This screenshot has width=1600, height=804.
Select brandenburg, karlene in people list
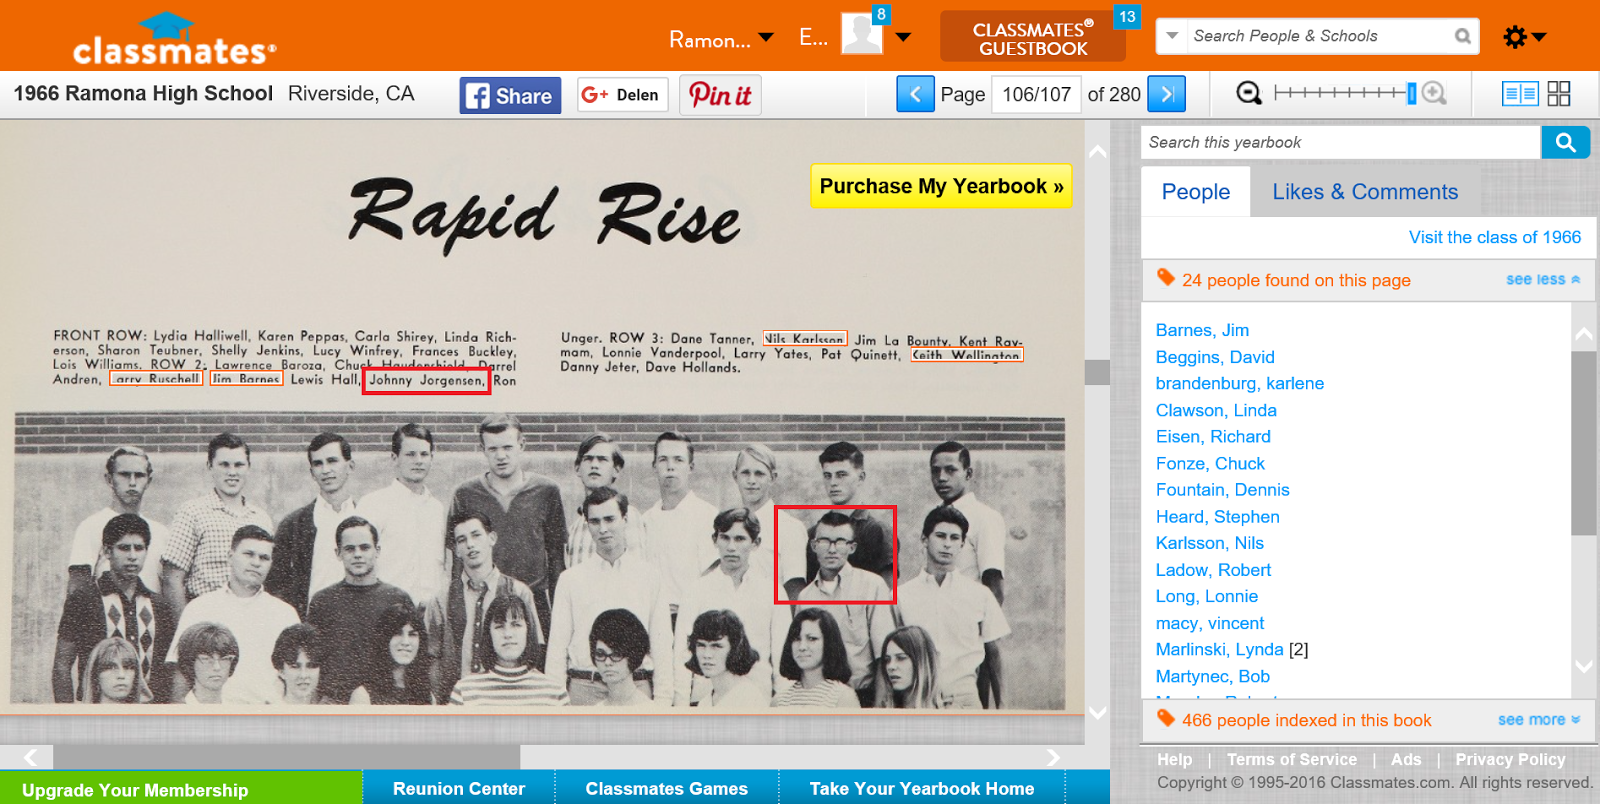(1240, 383)
